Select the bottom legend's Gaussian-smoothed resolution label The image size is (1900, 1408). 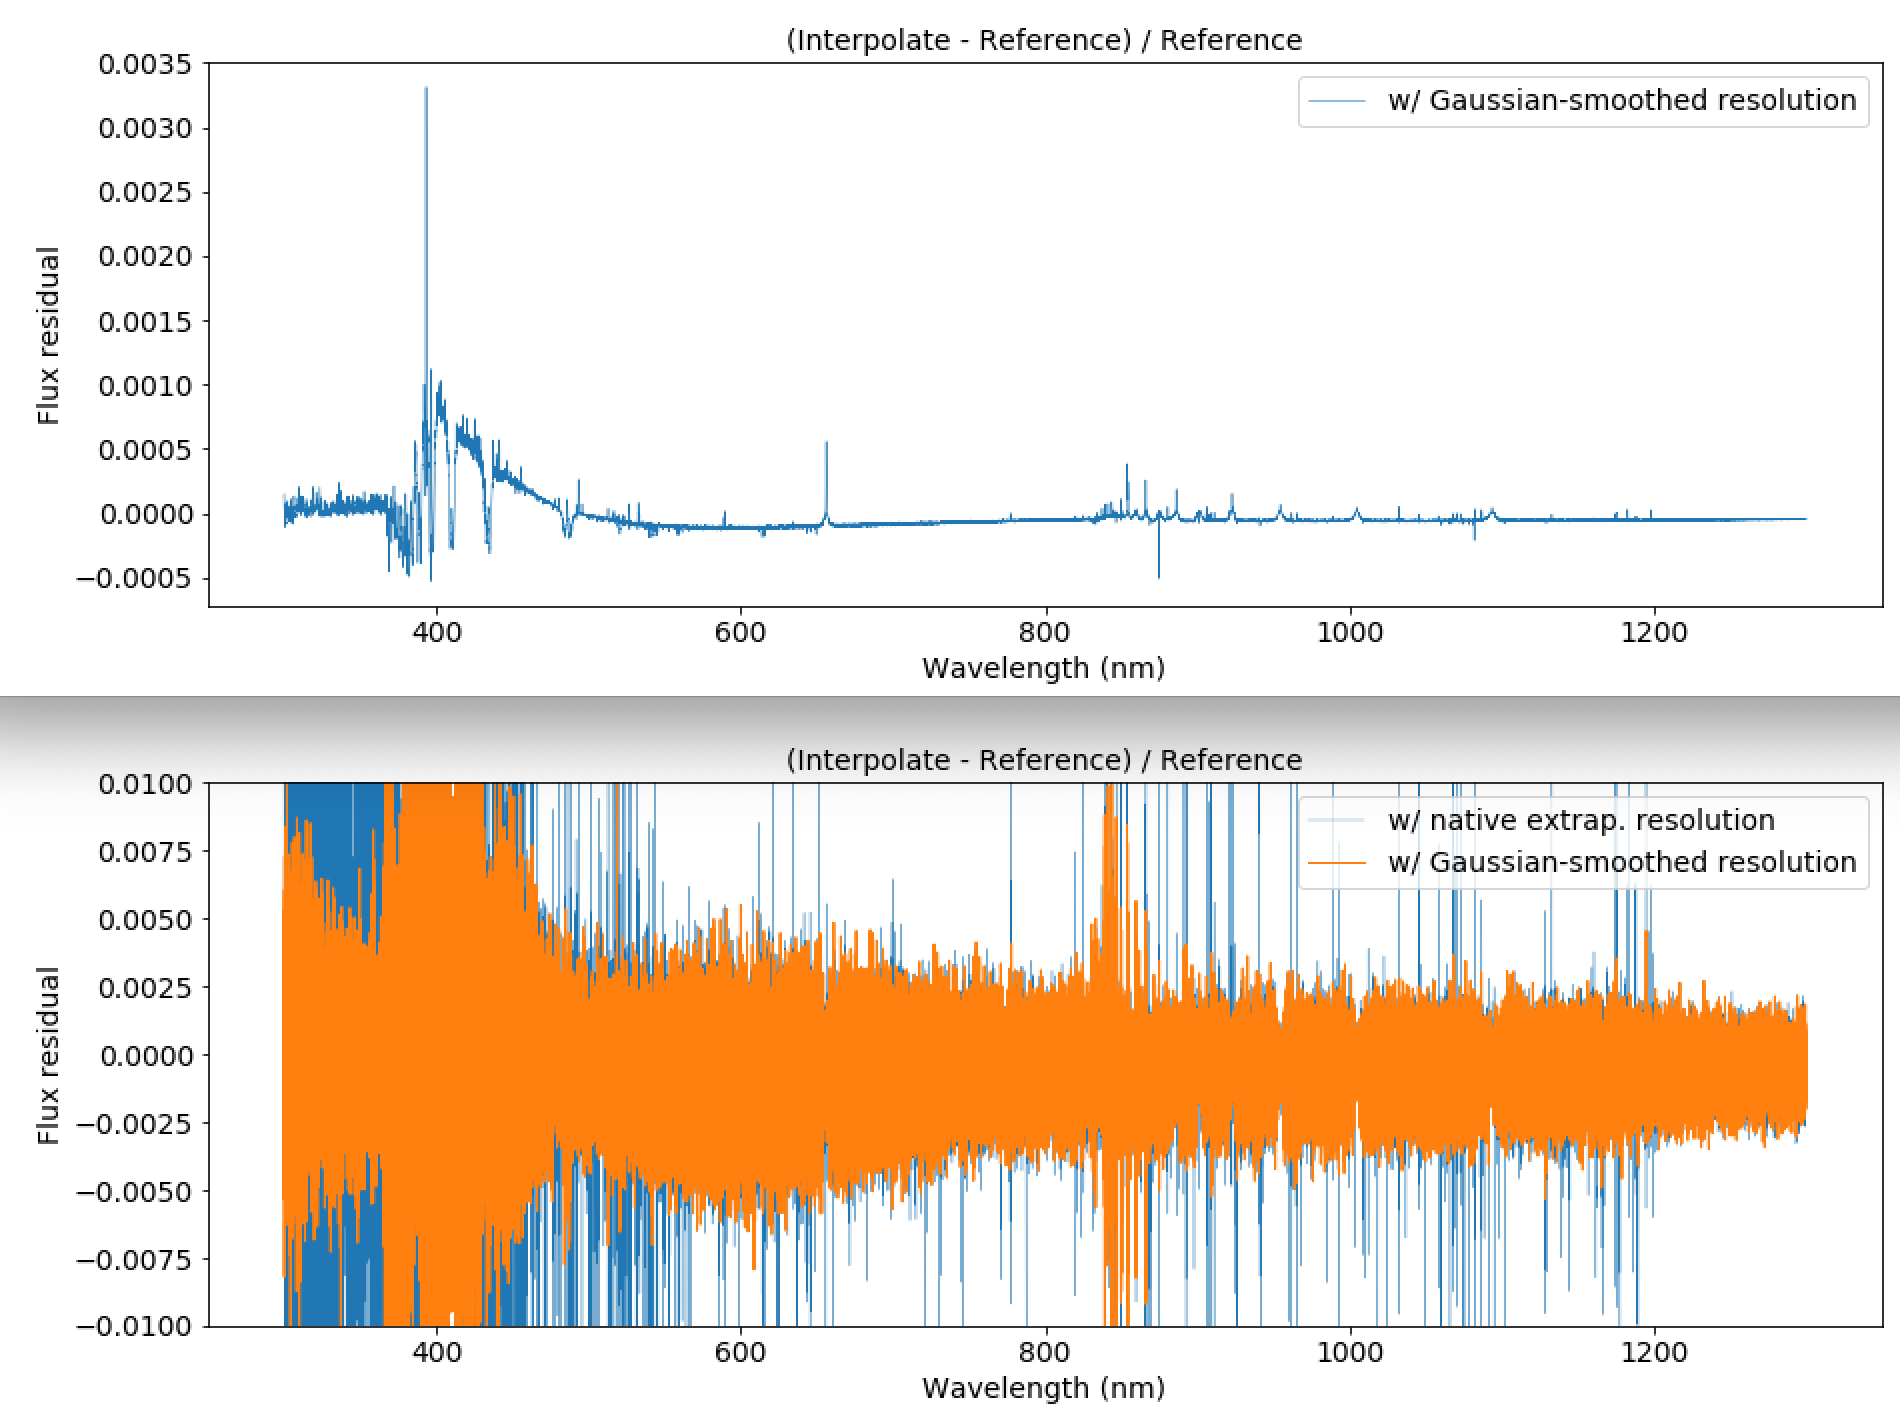point(1622,862)
